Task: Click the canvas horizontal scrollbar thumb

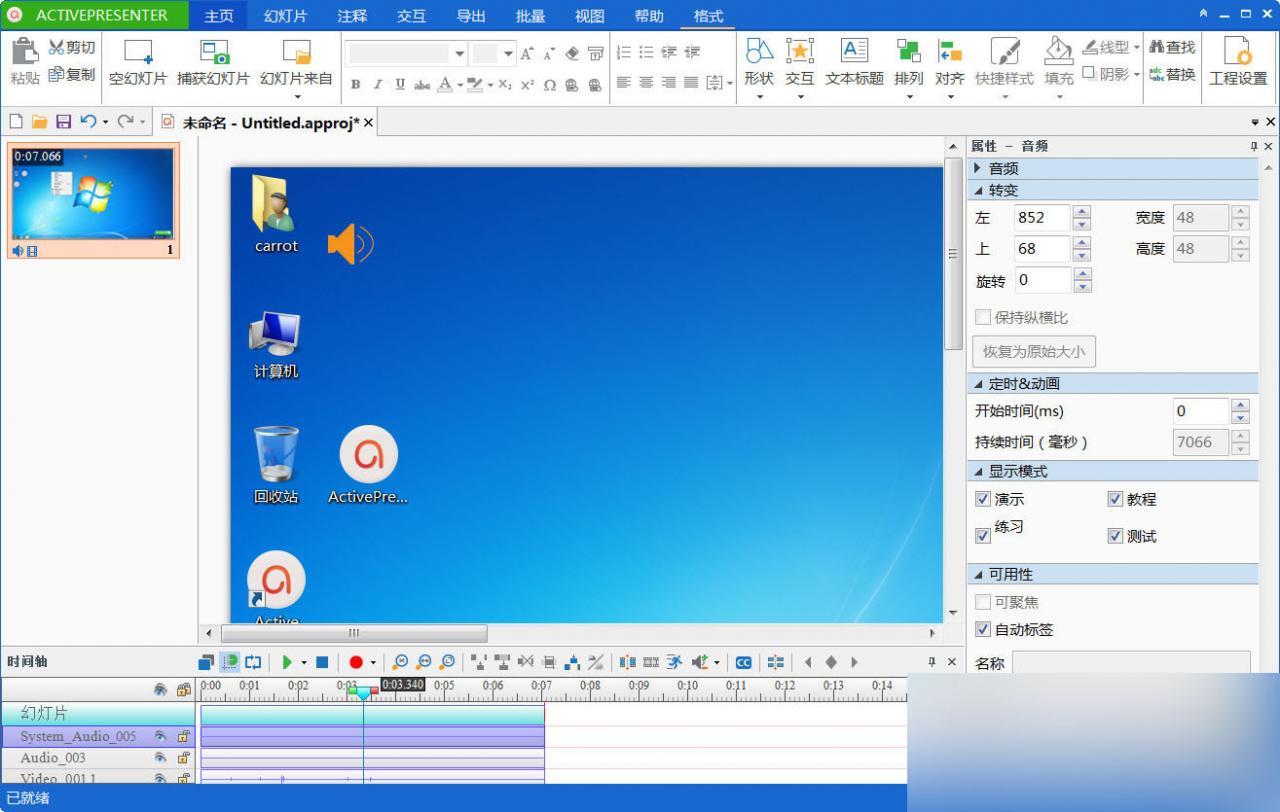Action: 353,633
